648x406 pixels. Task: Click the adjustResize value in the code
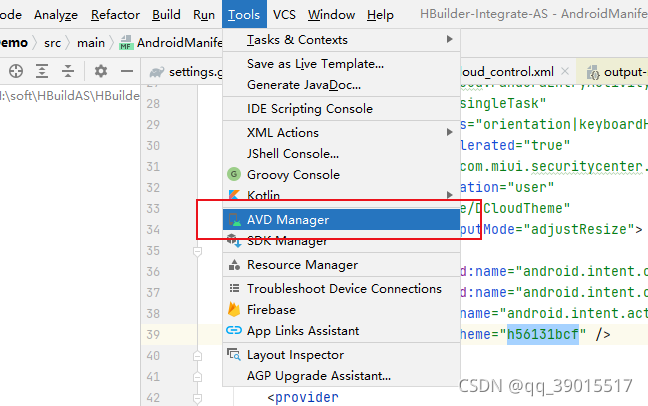579,229
